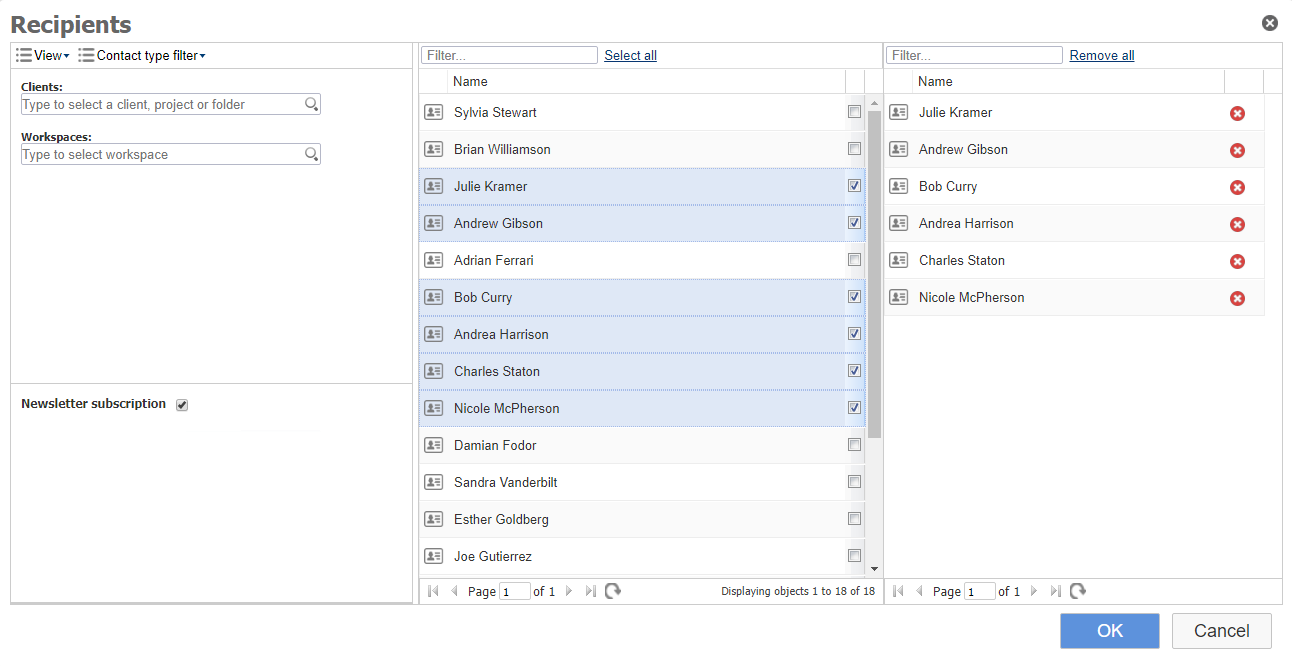Click contact card icon next to Sylvia Stewart

click(x=433, y=112)
